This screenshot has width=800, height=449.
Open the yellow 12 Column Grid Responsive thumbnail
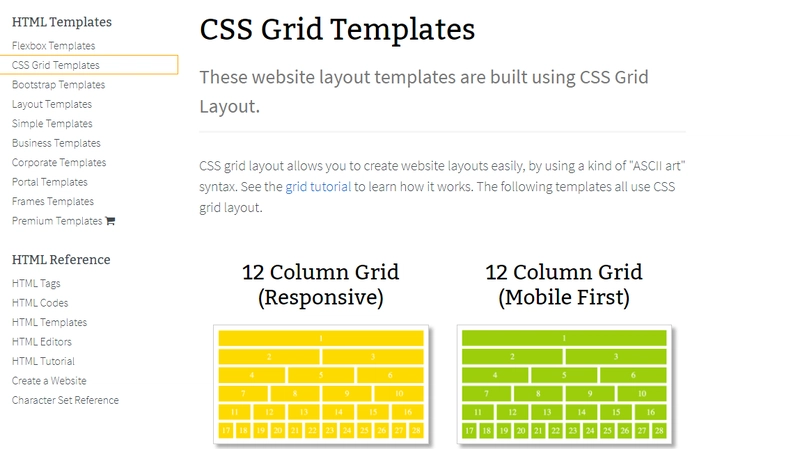(321, 384)
